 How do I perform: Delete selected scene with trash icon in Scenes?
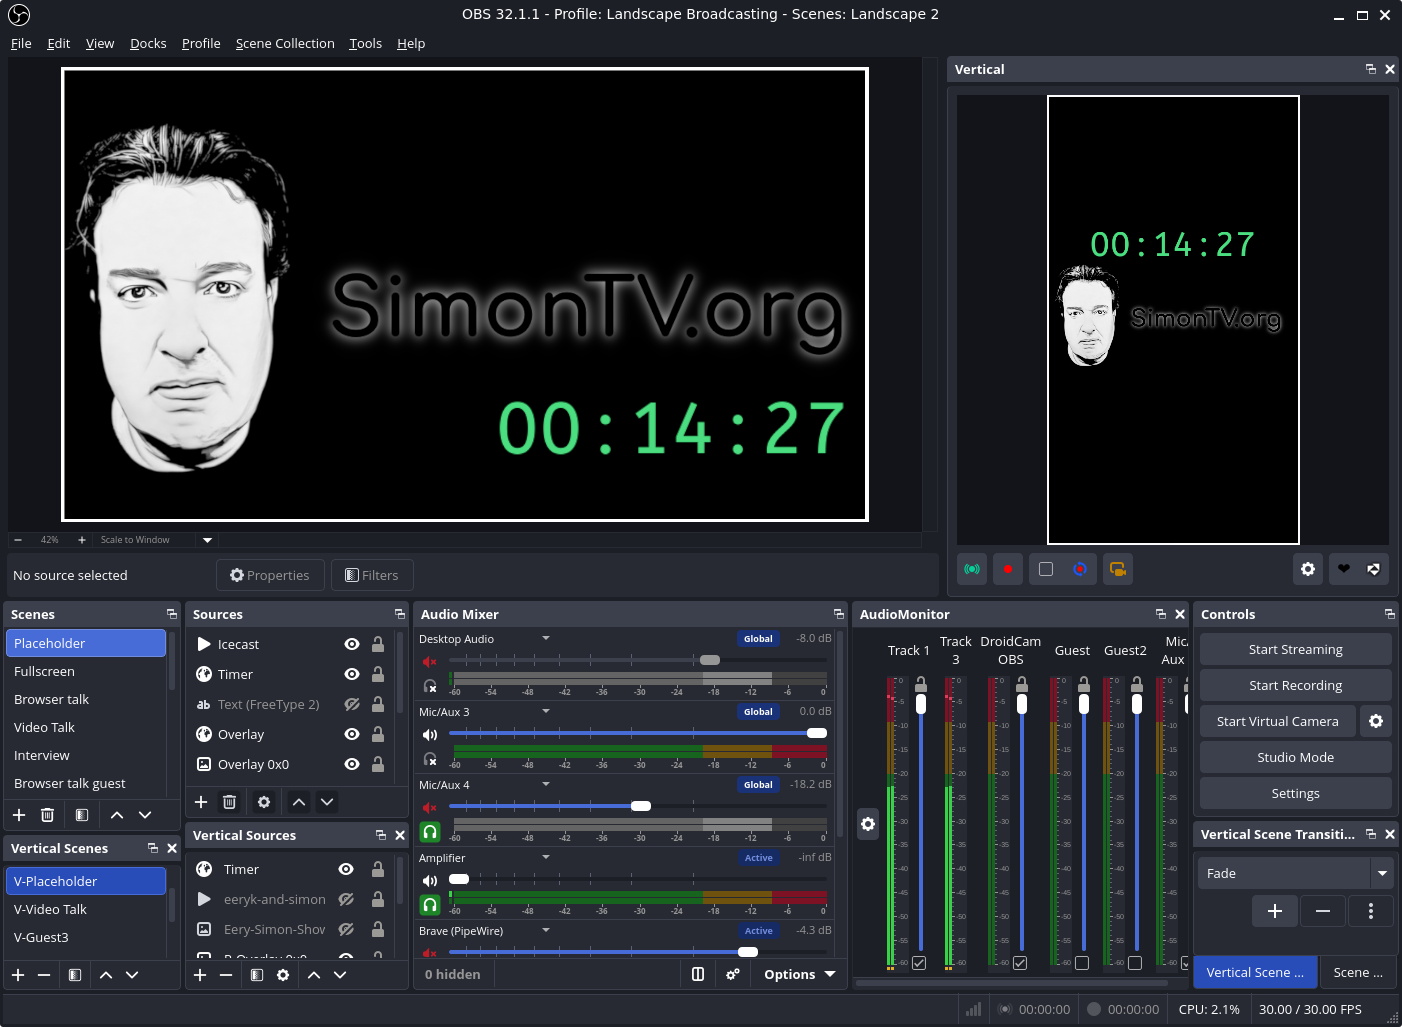pyautogui.click(x=47, y=815)
